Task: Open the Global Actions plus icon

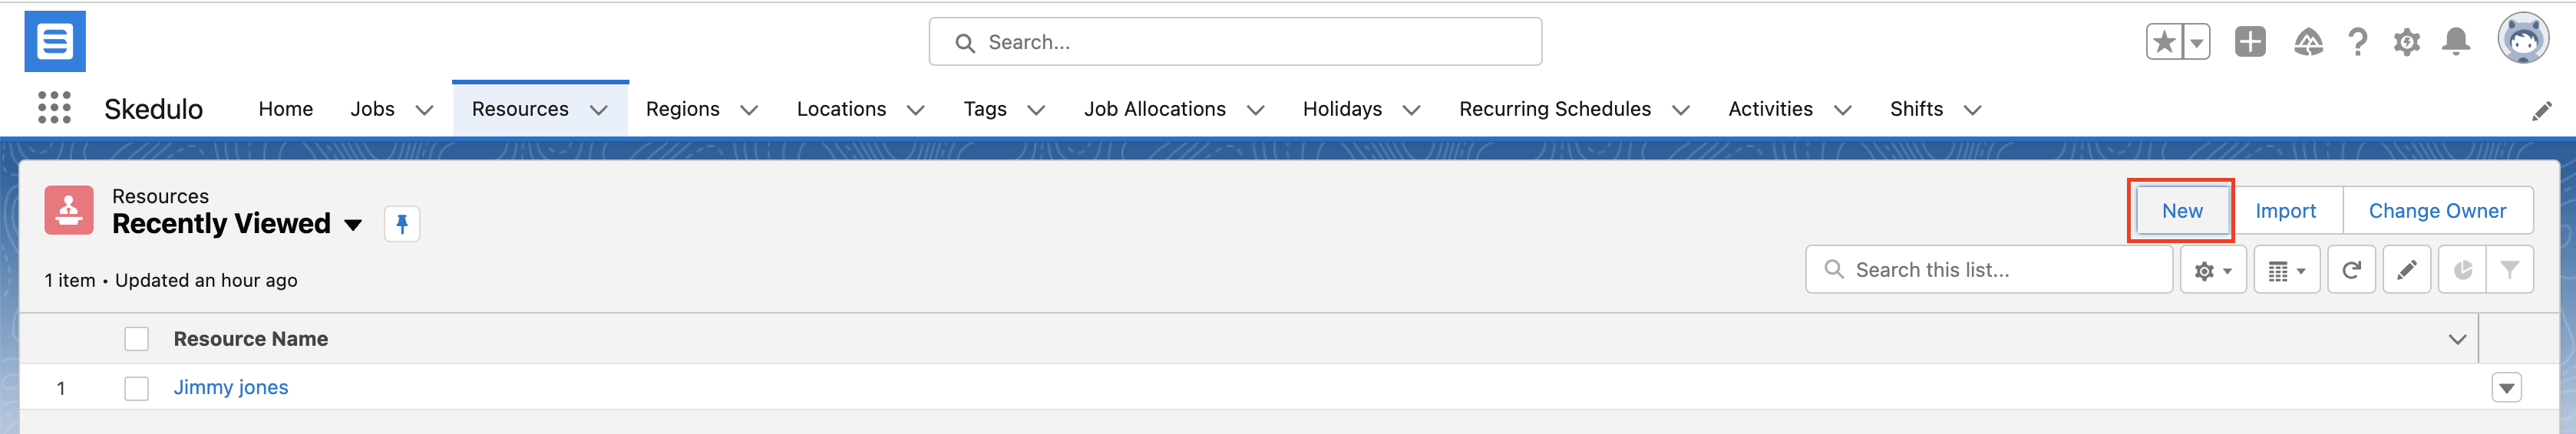Action: [2250, 42]
